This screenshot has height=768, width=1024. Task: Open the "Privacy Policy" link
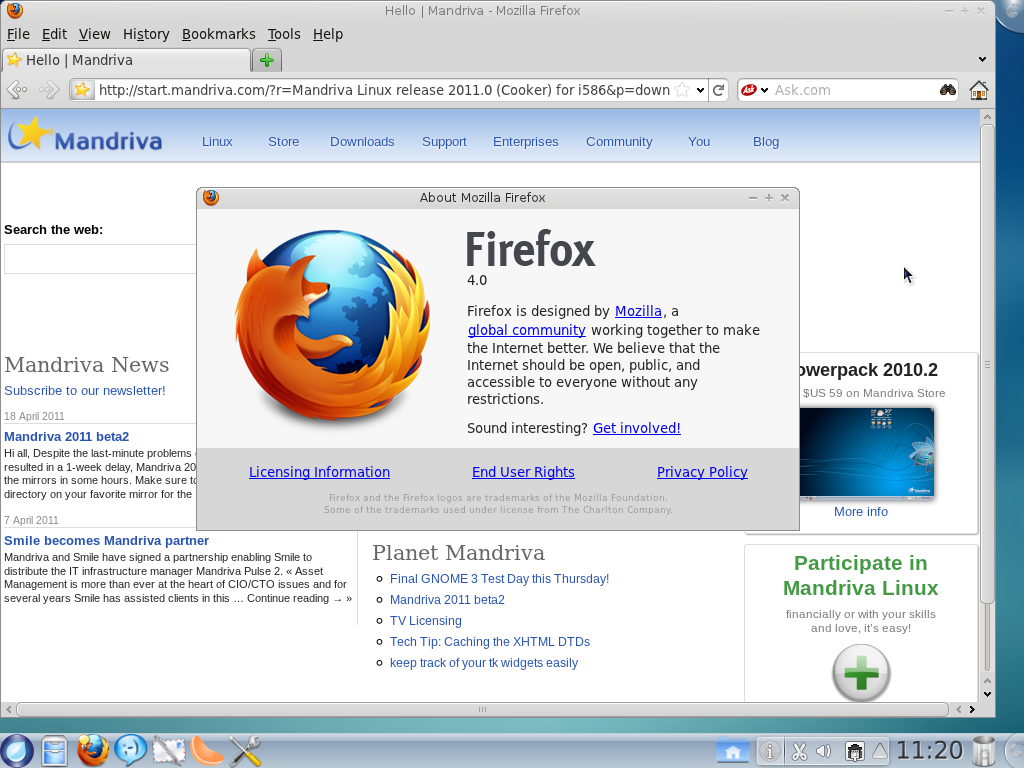coord(701,471)
